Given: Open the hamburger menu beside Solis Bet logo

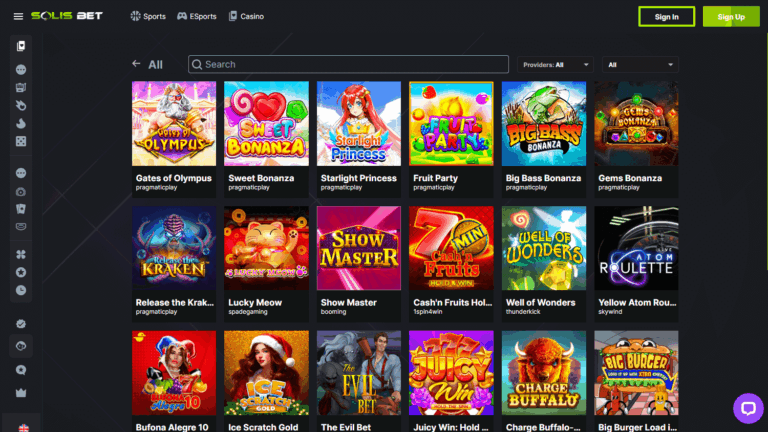Looking at the screenshot, I should coord(18,17).
